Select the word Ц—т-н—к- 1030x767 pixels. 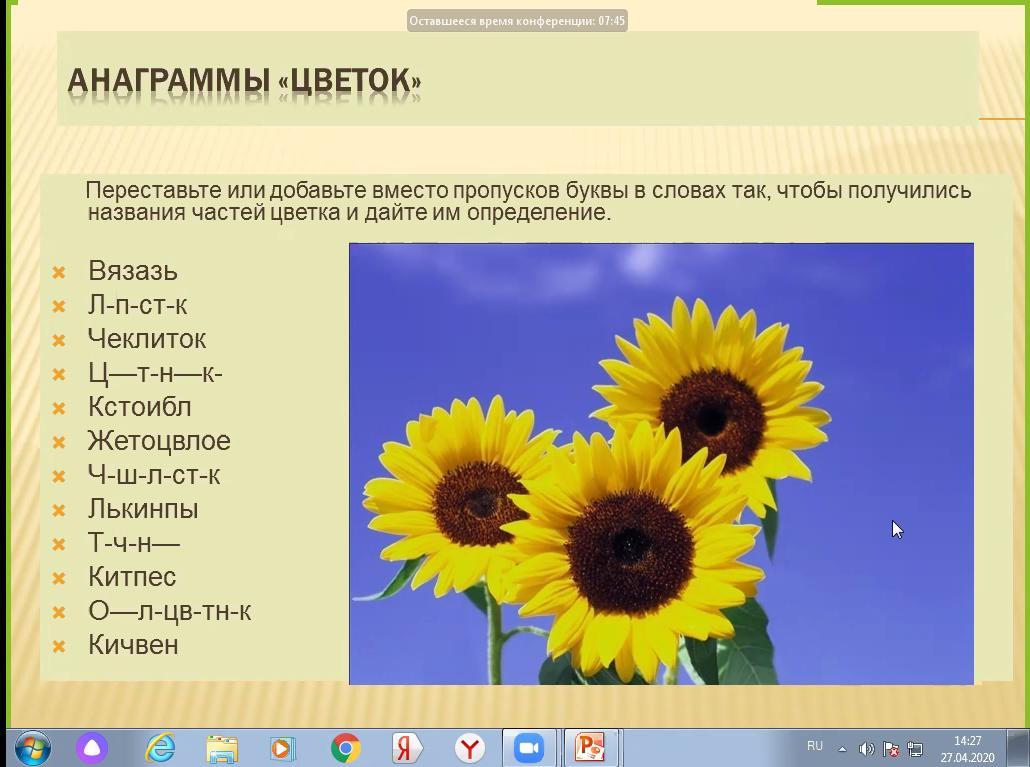tap(155, 373)
